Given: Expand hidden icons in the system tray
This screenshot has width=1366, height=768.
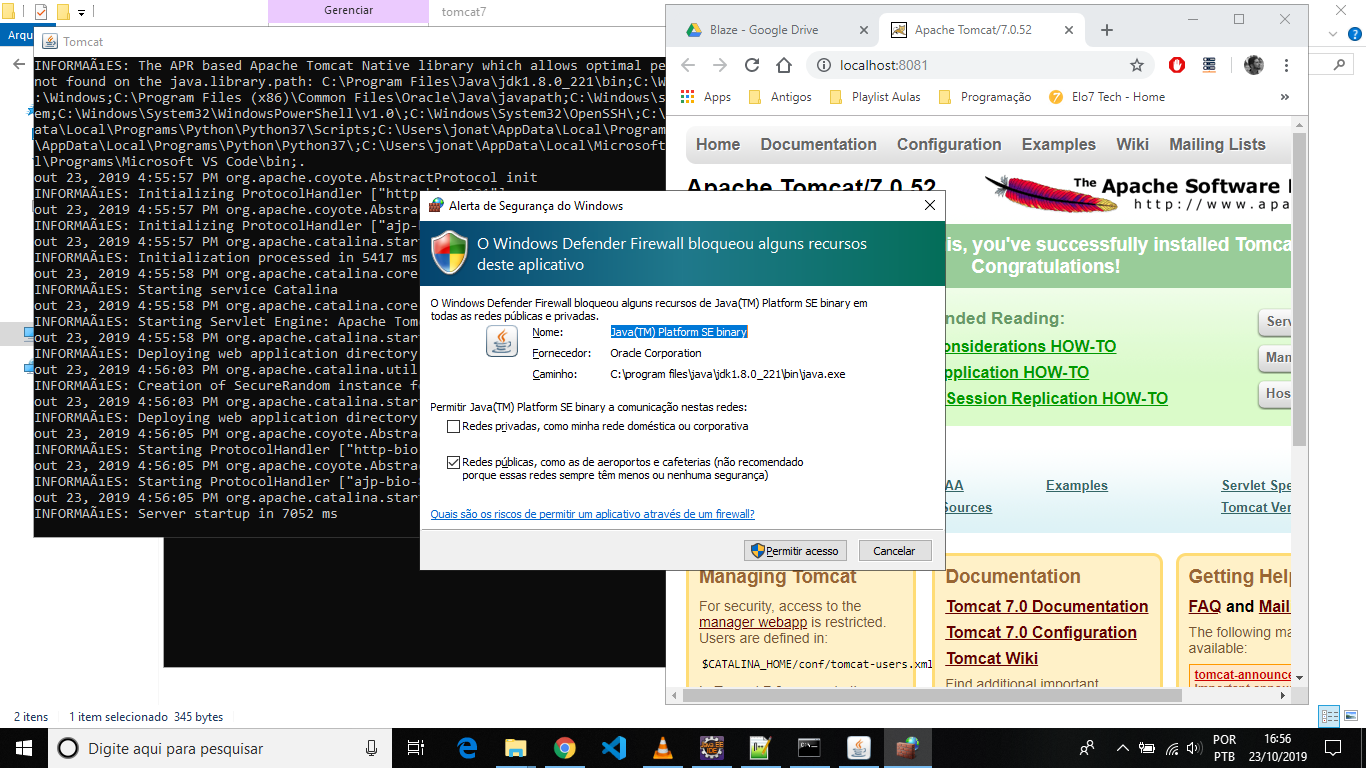Looking at the screenshot, I should point(1122,747).
